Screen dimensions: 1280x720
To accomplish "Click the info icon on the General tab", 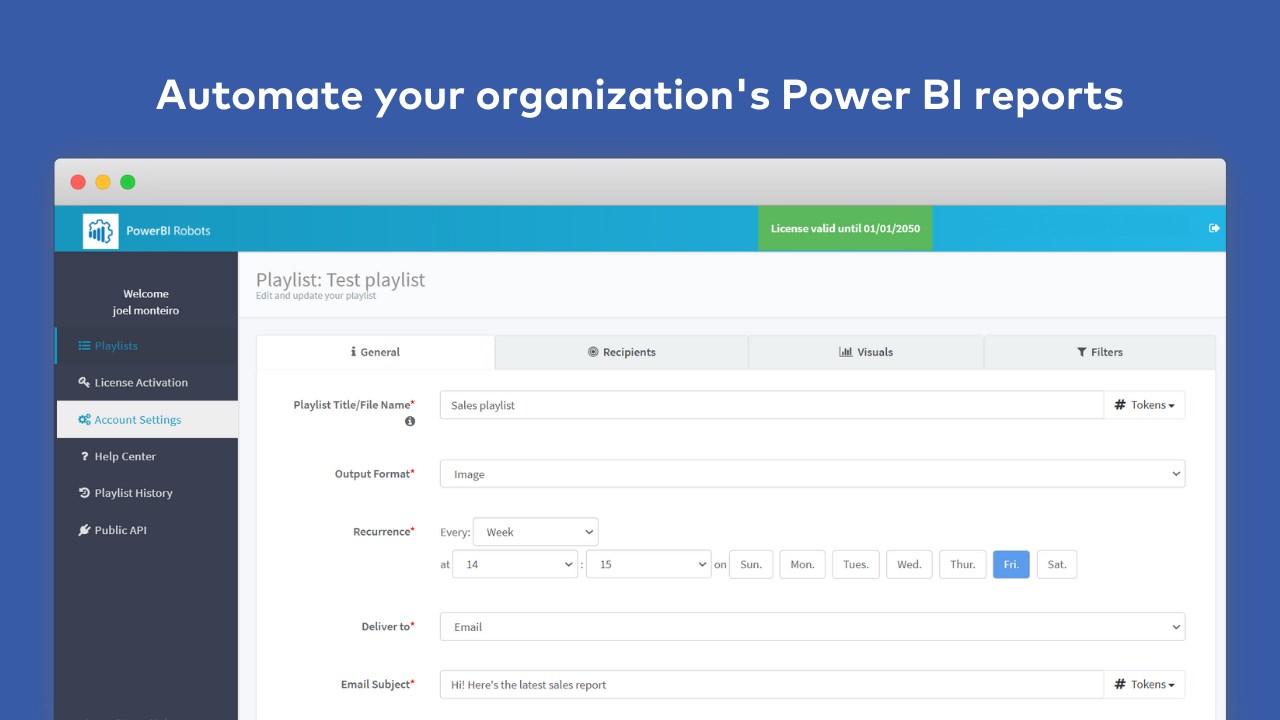I will 353,352.
